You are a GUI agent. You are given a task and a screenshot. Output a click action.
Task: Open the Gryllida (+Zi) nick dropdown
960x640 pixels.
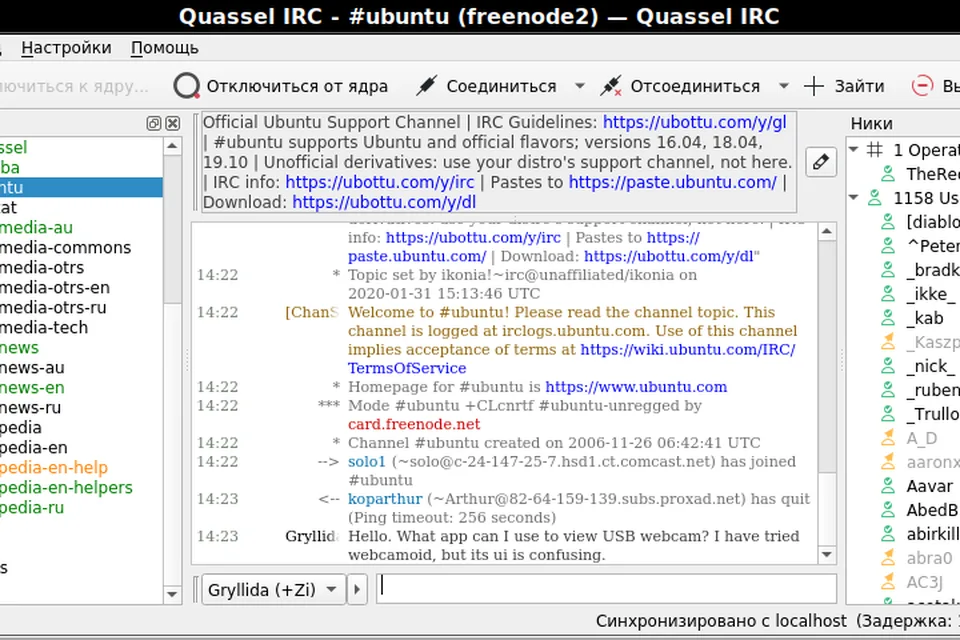pyautogui.click(x=274, y=590)
